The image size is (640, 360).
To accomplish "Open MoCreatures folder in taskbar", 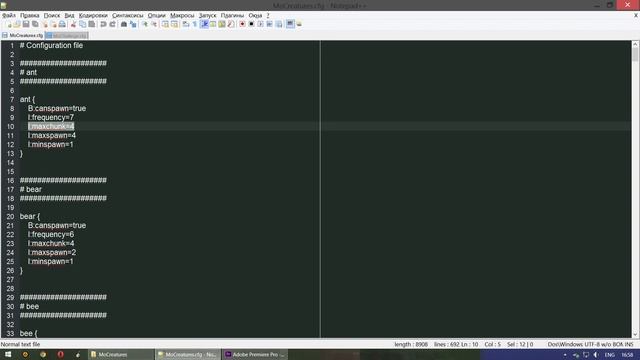I will pyautogui.click(x=121, y=354).
